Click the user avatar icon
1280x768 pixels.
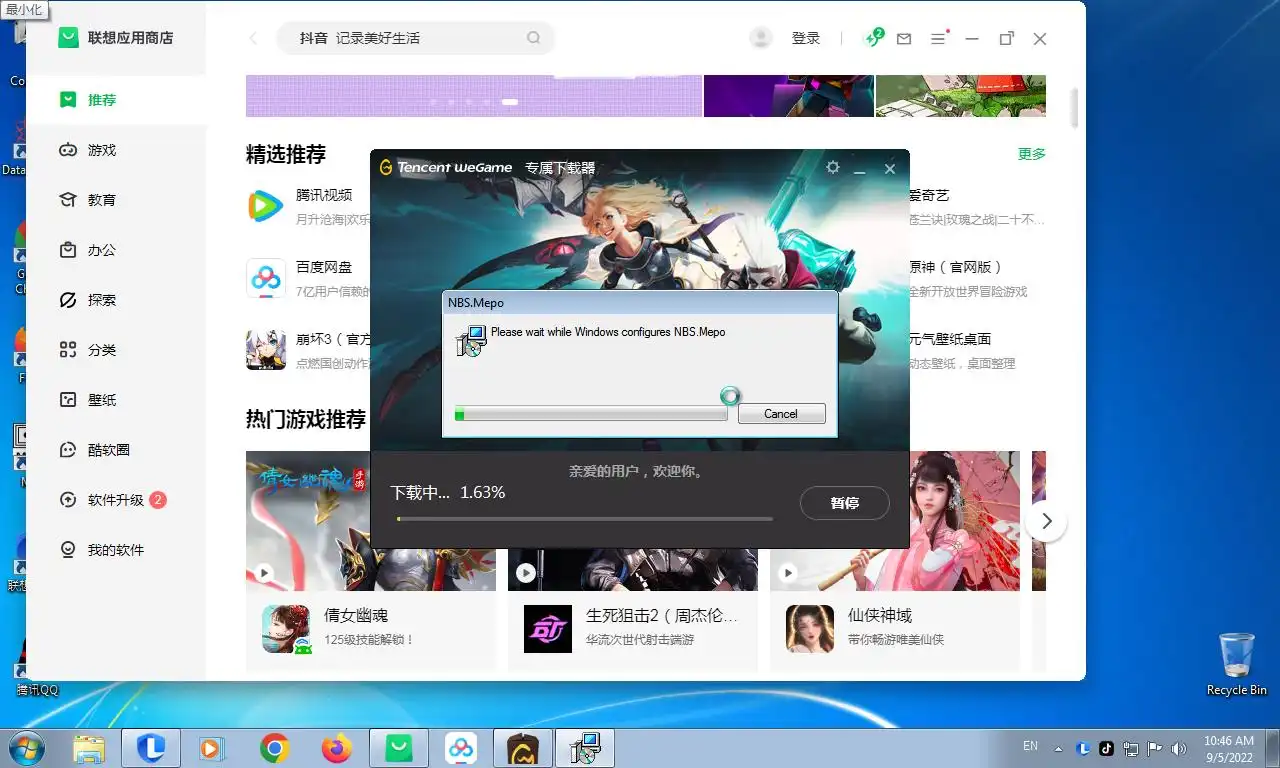[761, 38]
